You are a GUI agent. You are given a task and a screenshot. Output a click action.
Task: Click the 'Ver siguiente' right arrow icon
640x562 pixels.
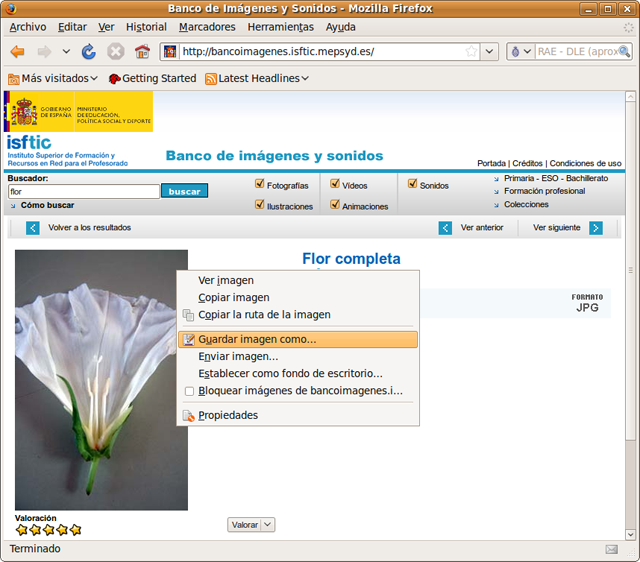pyautogui.click(x=596, y=228)
